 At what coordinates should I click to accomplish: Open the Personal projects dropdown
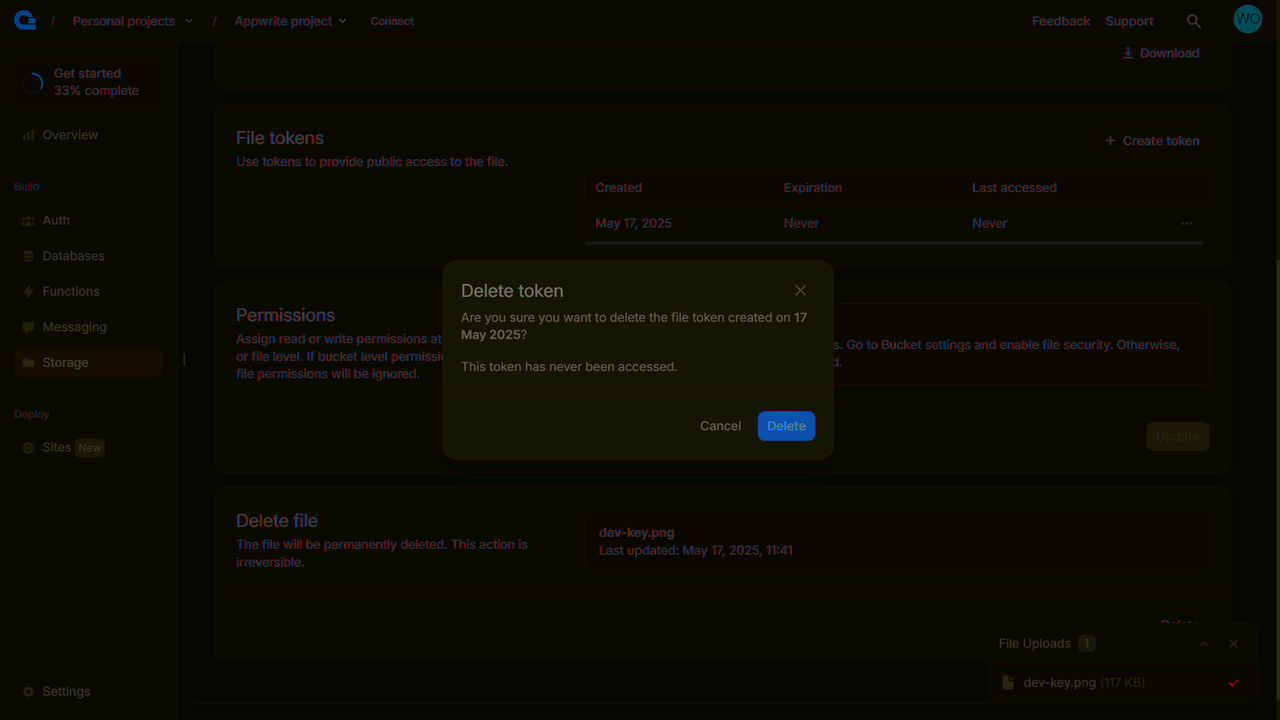click(133, 20)
